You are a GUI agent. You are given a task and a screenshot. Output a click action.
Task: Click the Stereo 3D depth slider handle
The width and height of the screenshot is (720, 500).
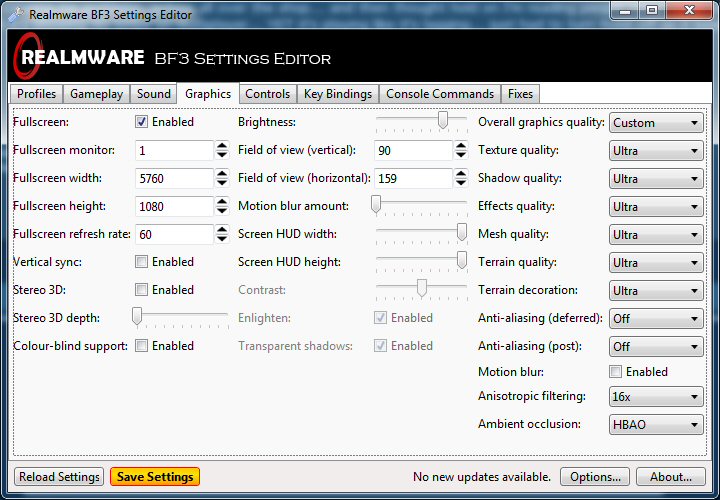click(137, 316)
